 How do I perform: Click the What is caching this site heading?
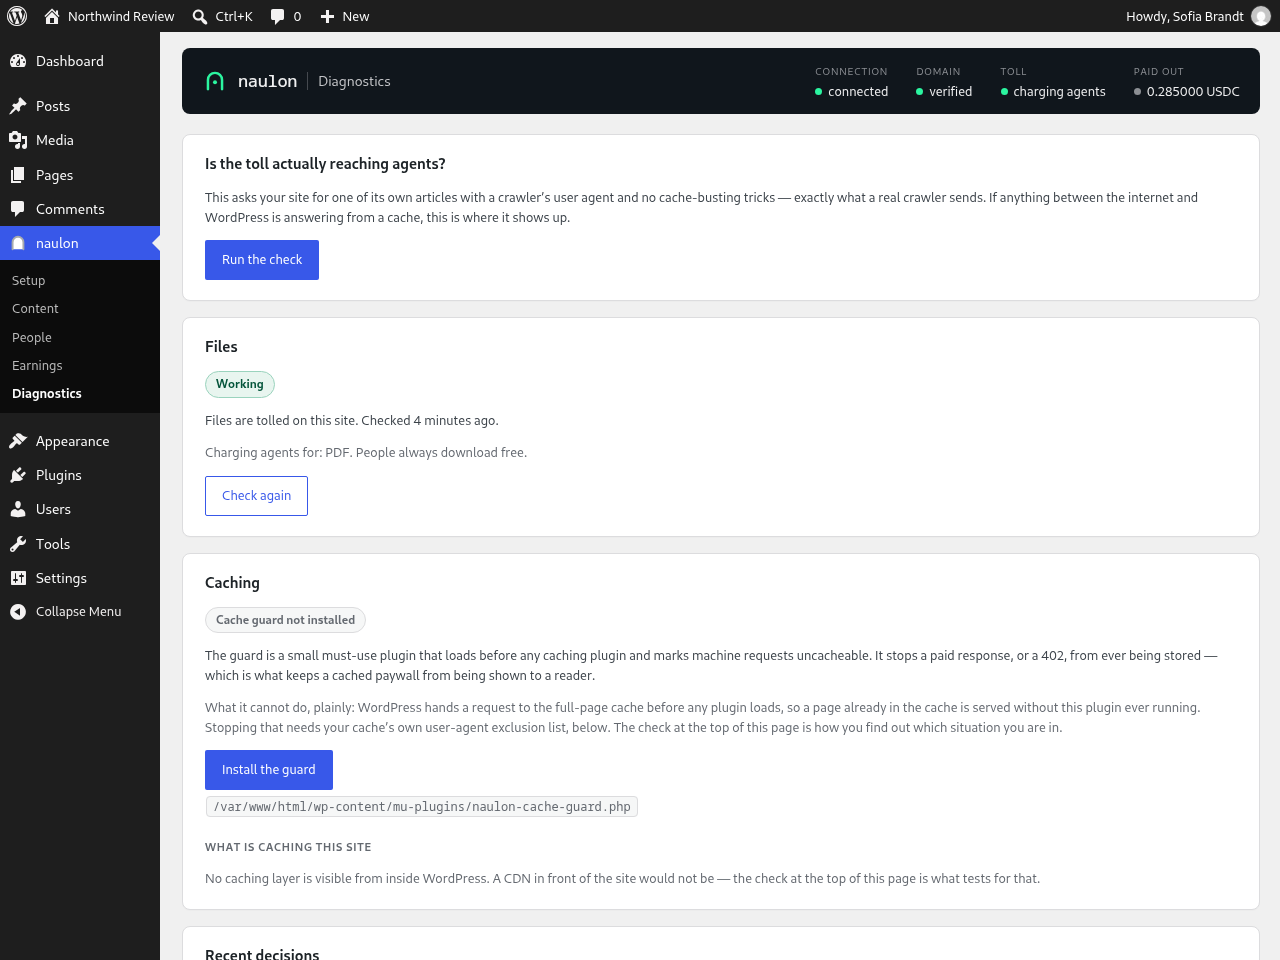pos(288,847)
